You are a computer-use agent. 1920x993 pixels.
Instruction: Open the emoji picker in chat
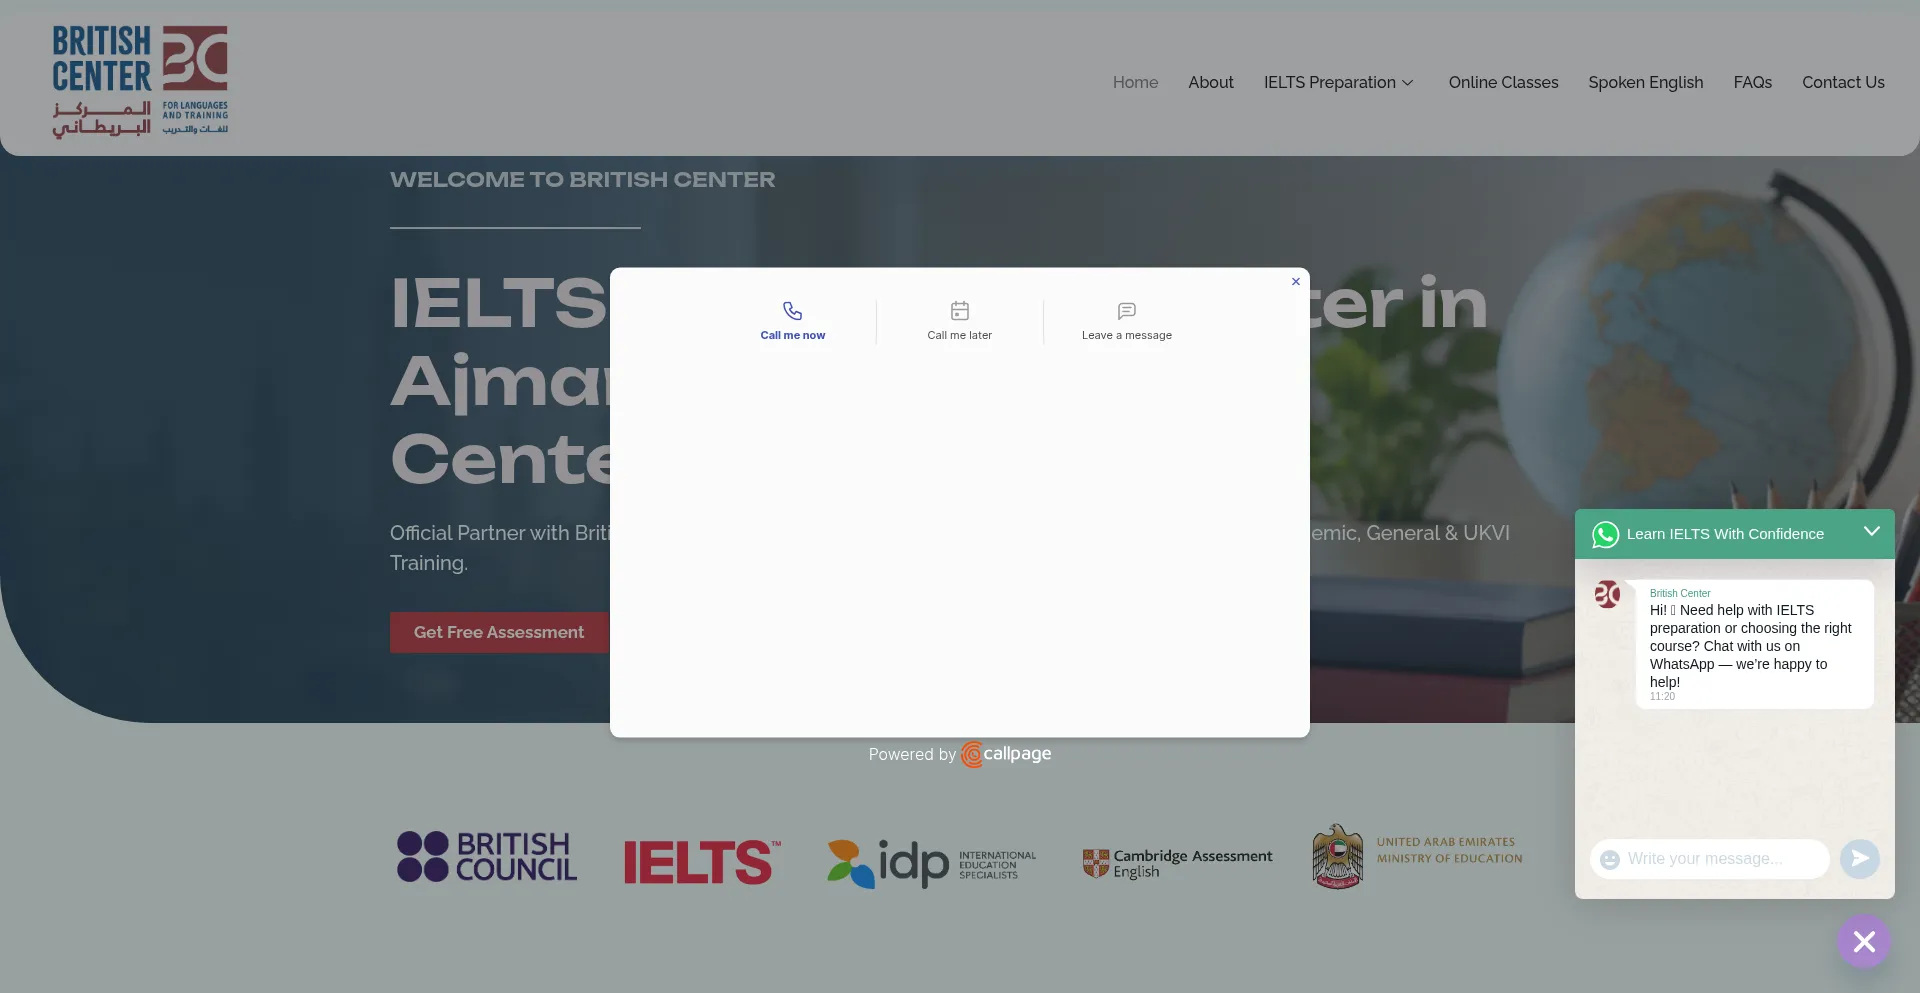(1610, 859)
